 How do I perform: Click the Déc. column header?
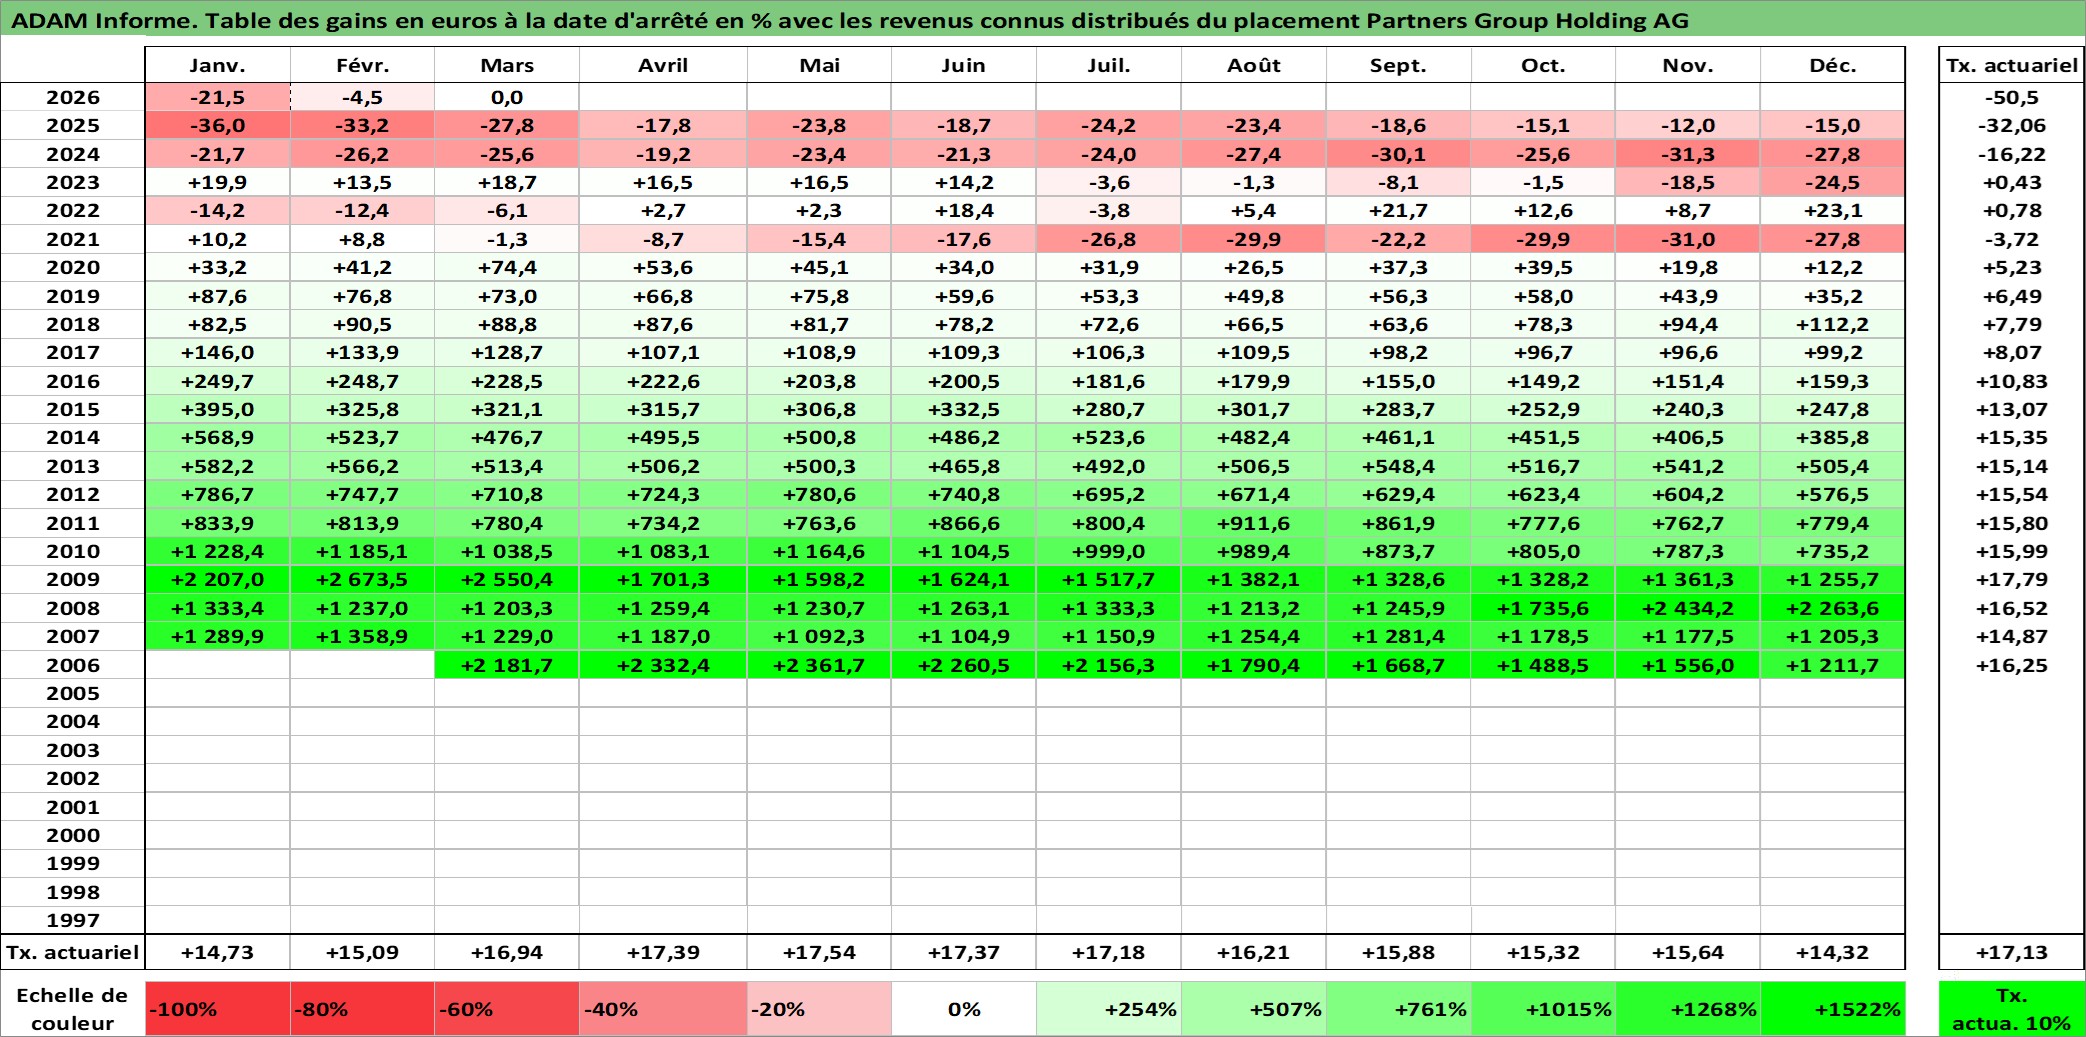(x=1832, y=65)
